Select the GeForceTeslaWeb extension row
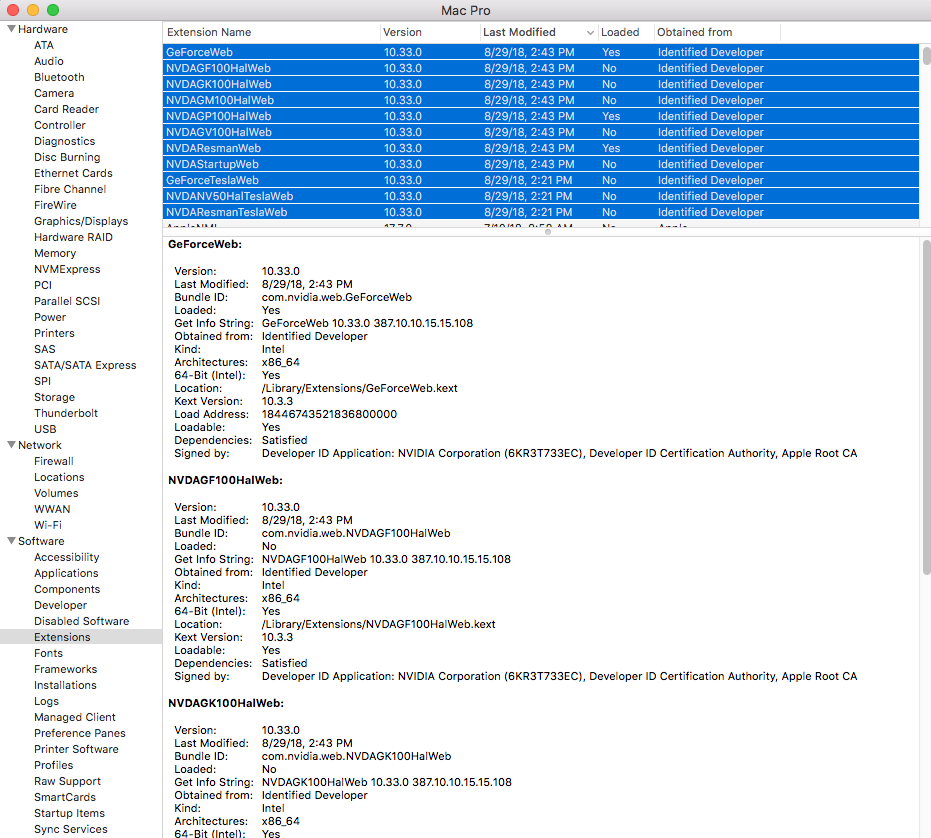This screenshot has height=838, width=931. tap(540, 180)
